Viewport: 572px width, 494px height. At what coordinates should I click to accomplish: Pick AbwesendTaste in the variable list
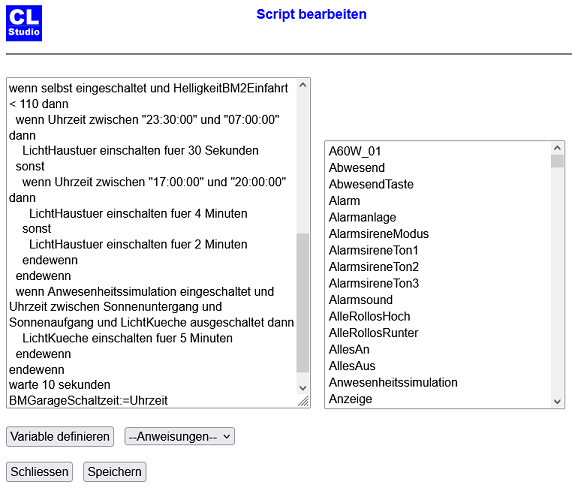tap(371, 184)
